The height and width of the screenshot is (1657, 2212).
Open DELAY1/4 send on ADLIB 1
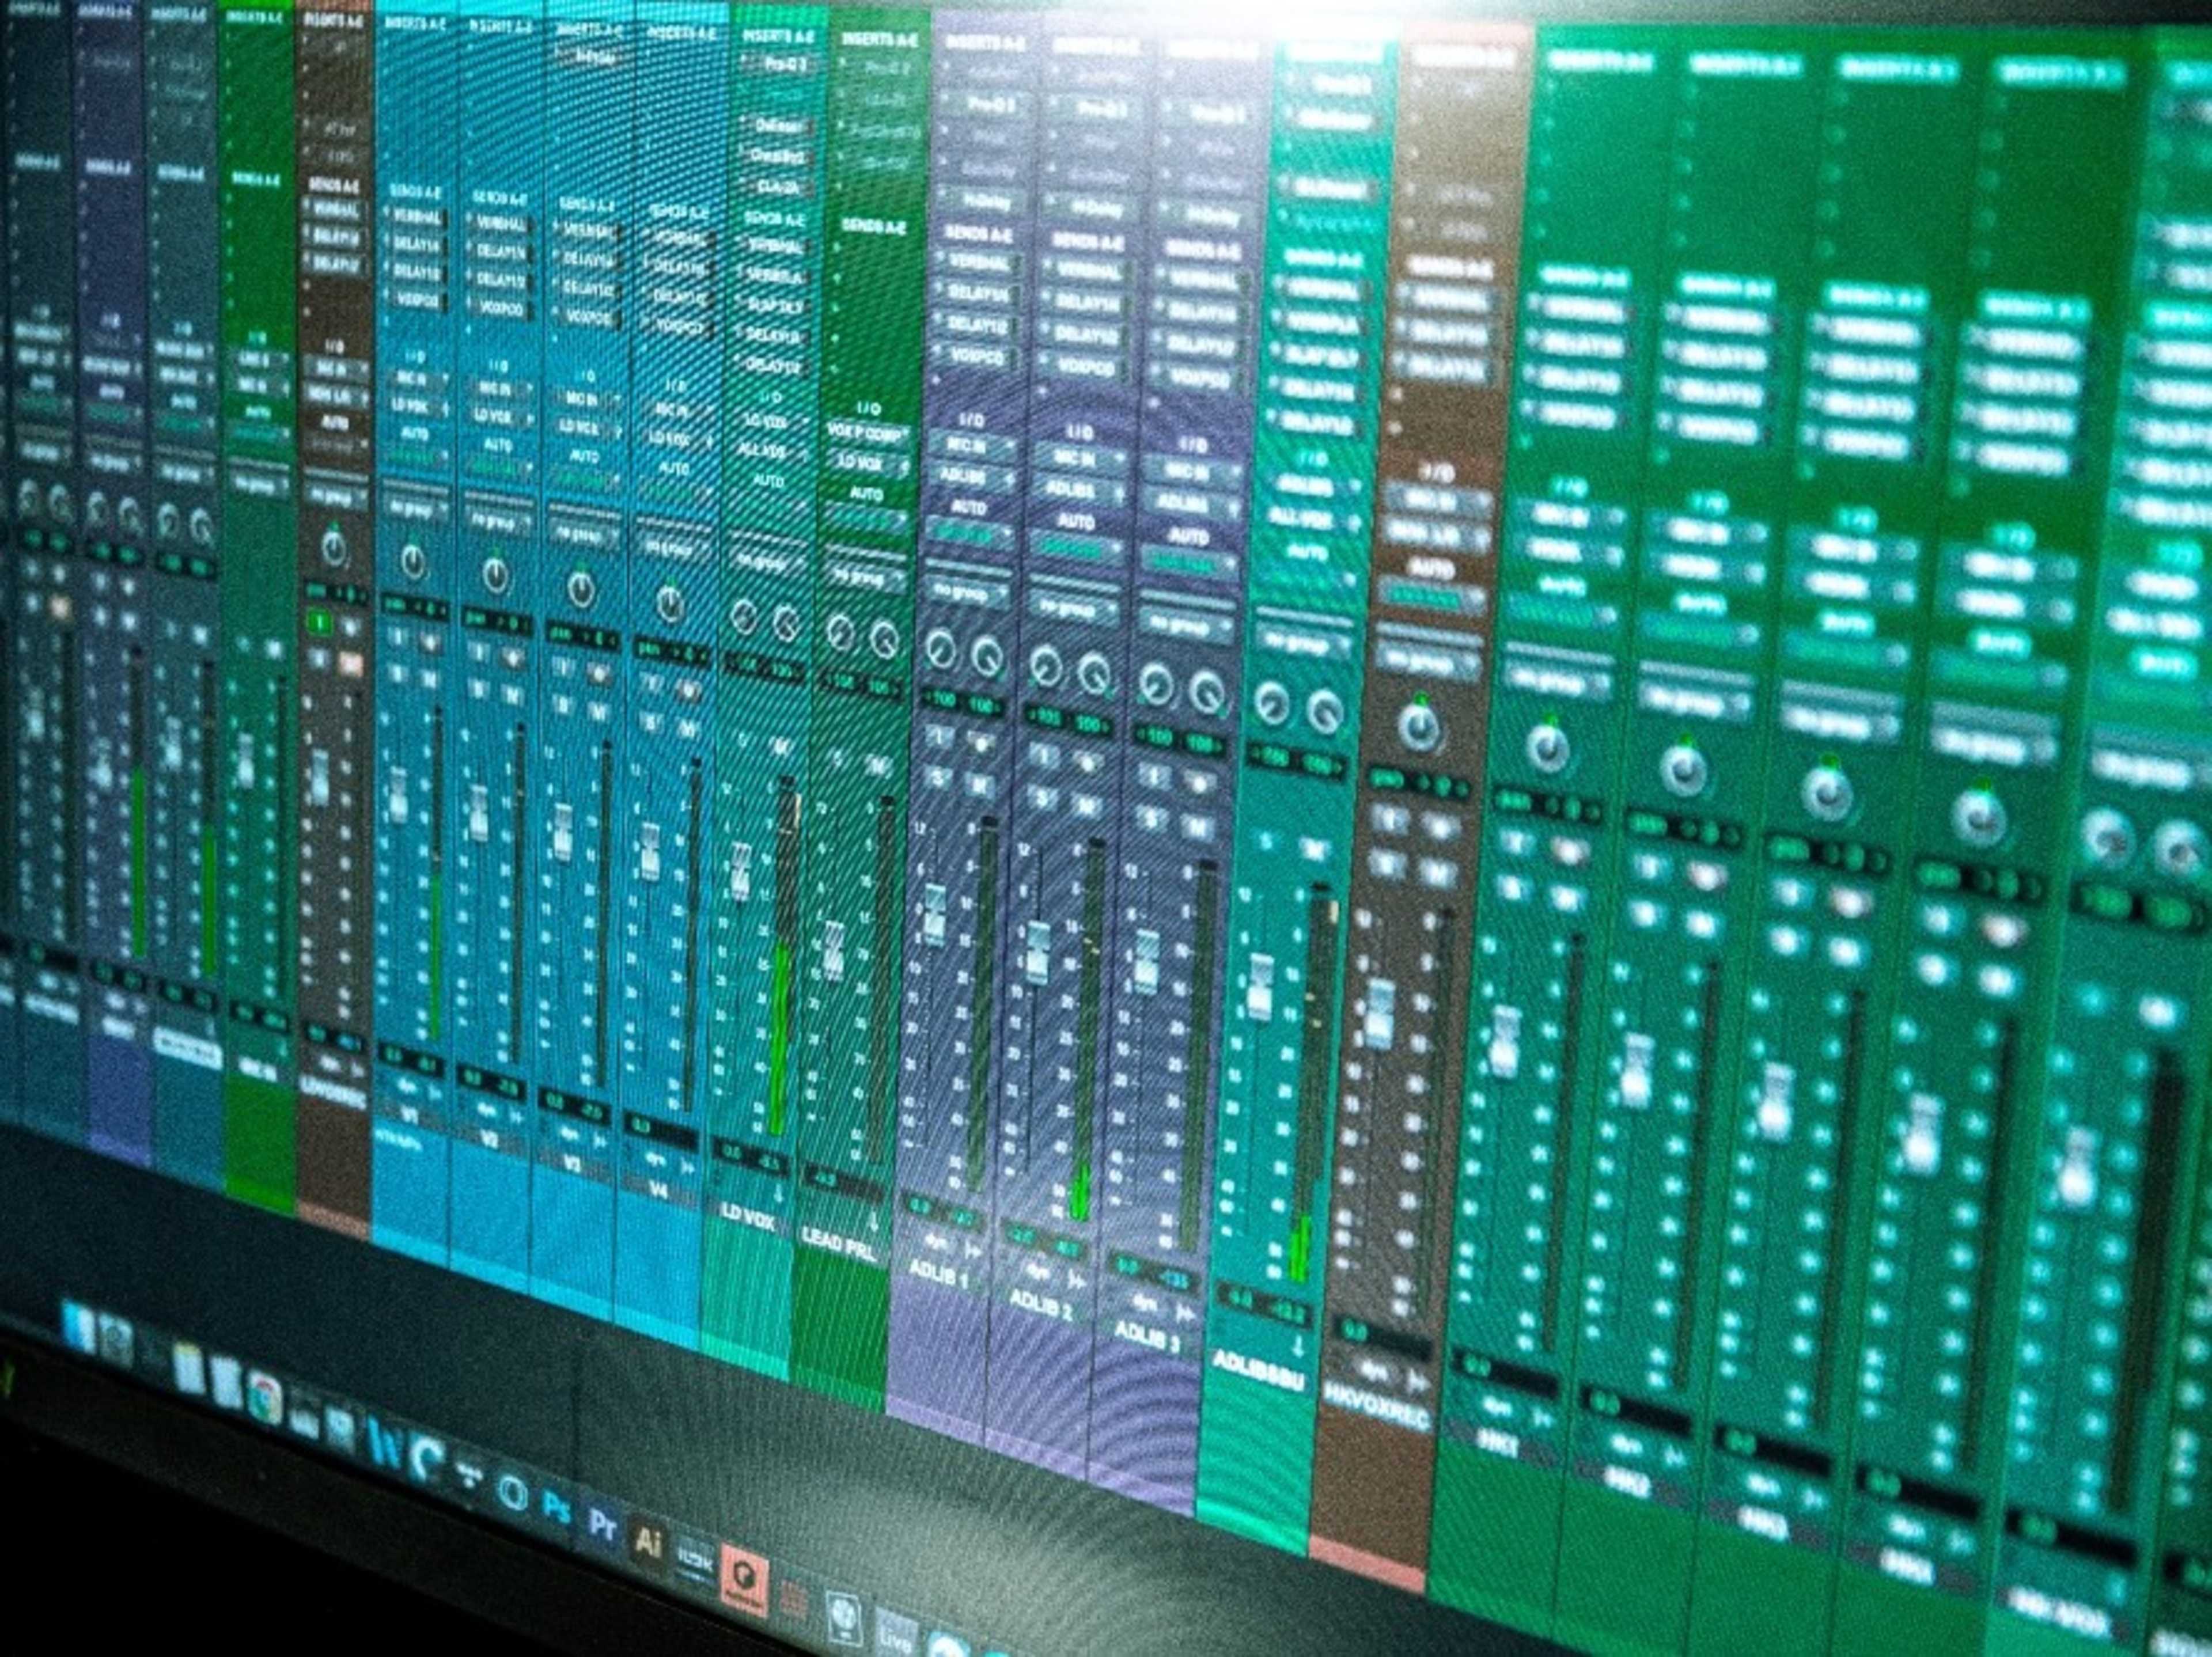tap(978, 295)
